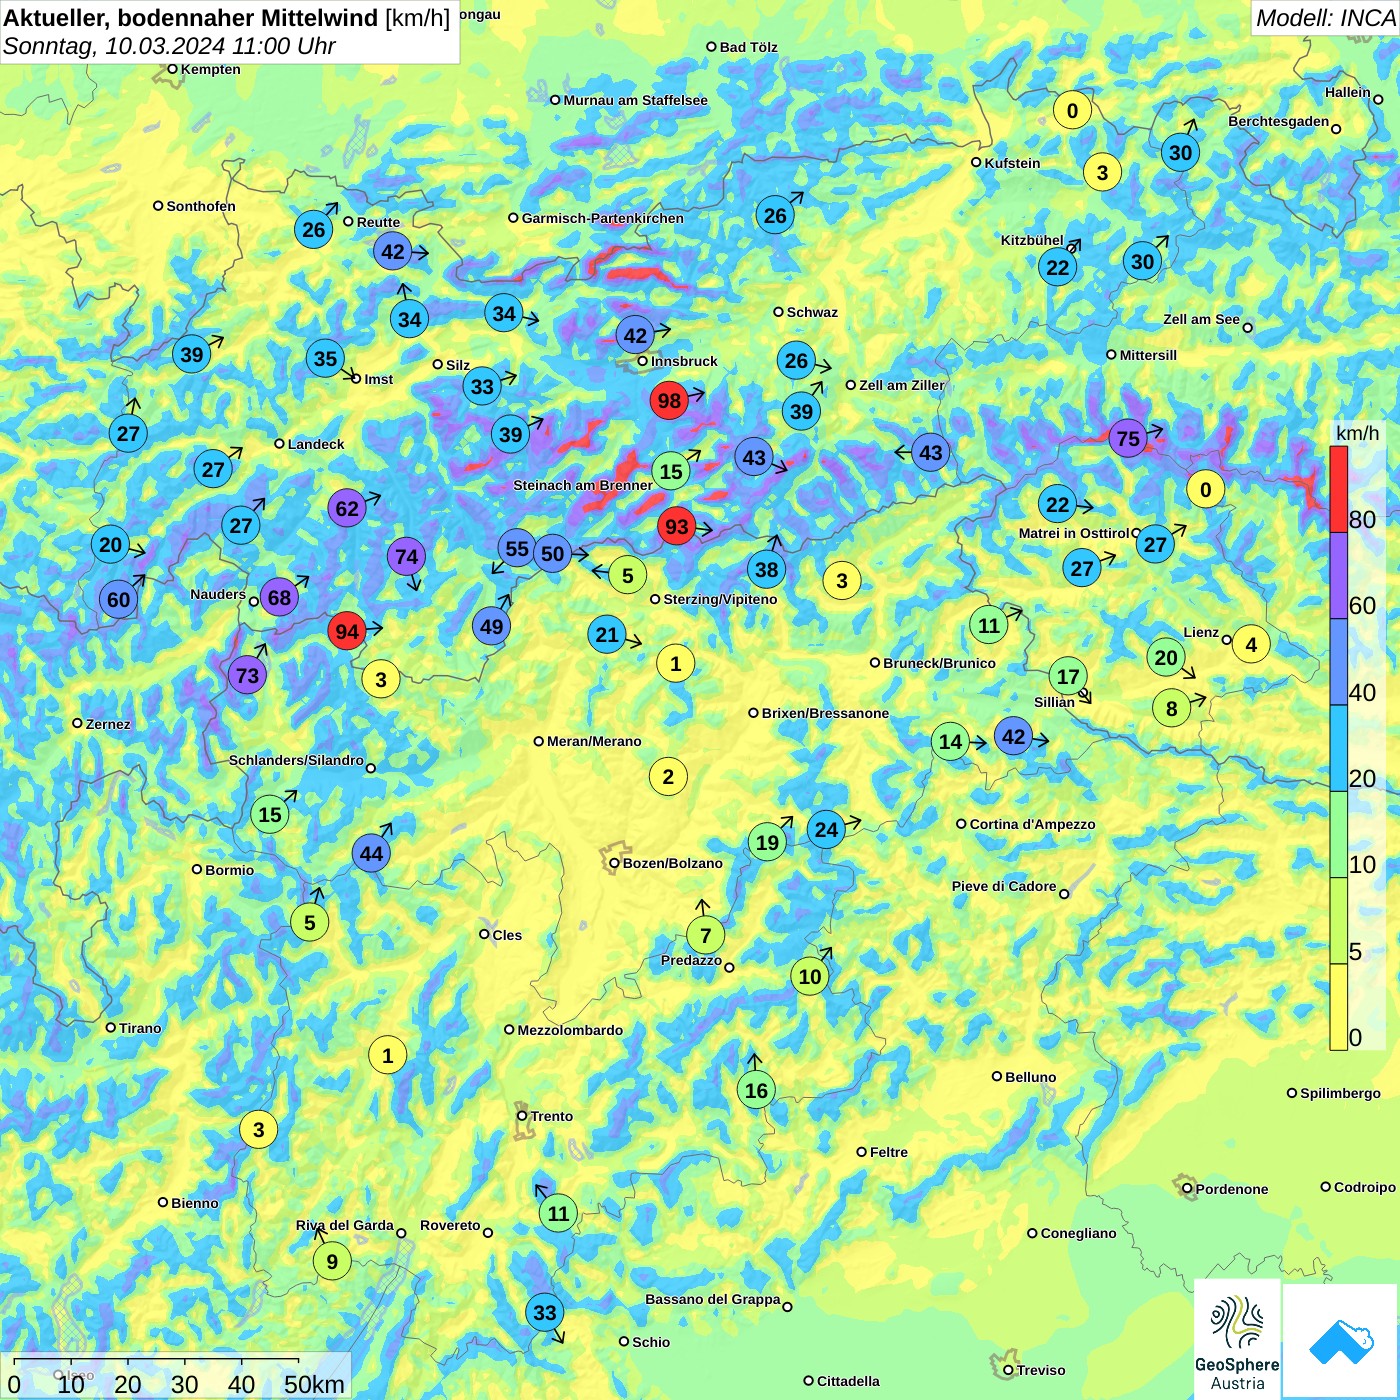Image resolution: width=1400 pixels, height=1400 pixels.
Task: Select the Trento city label
Action: tap(552, 1116)
